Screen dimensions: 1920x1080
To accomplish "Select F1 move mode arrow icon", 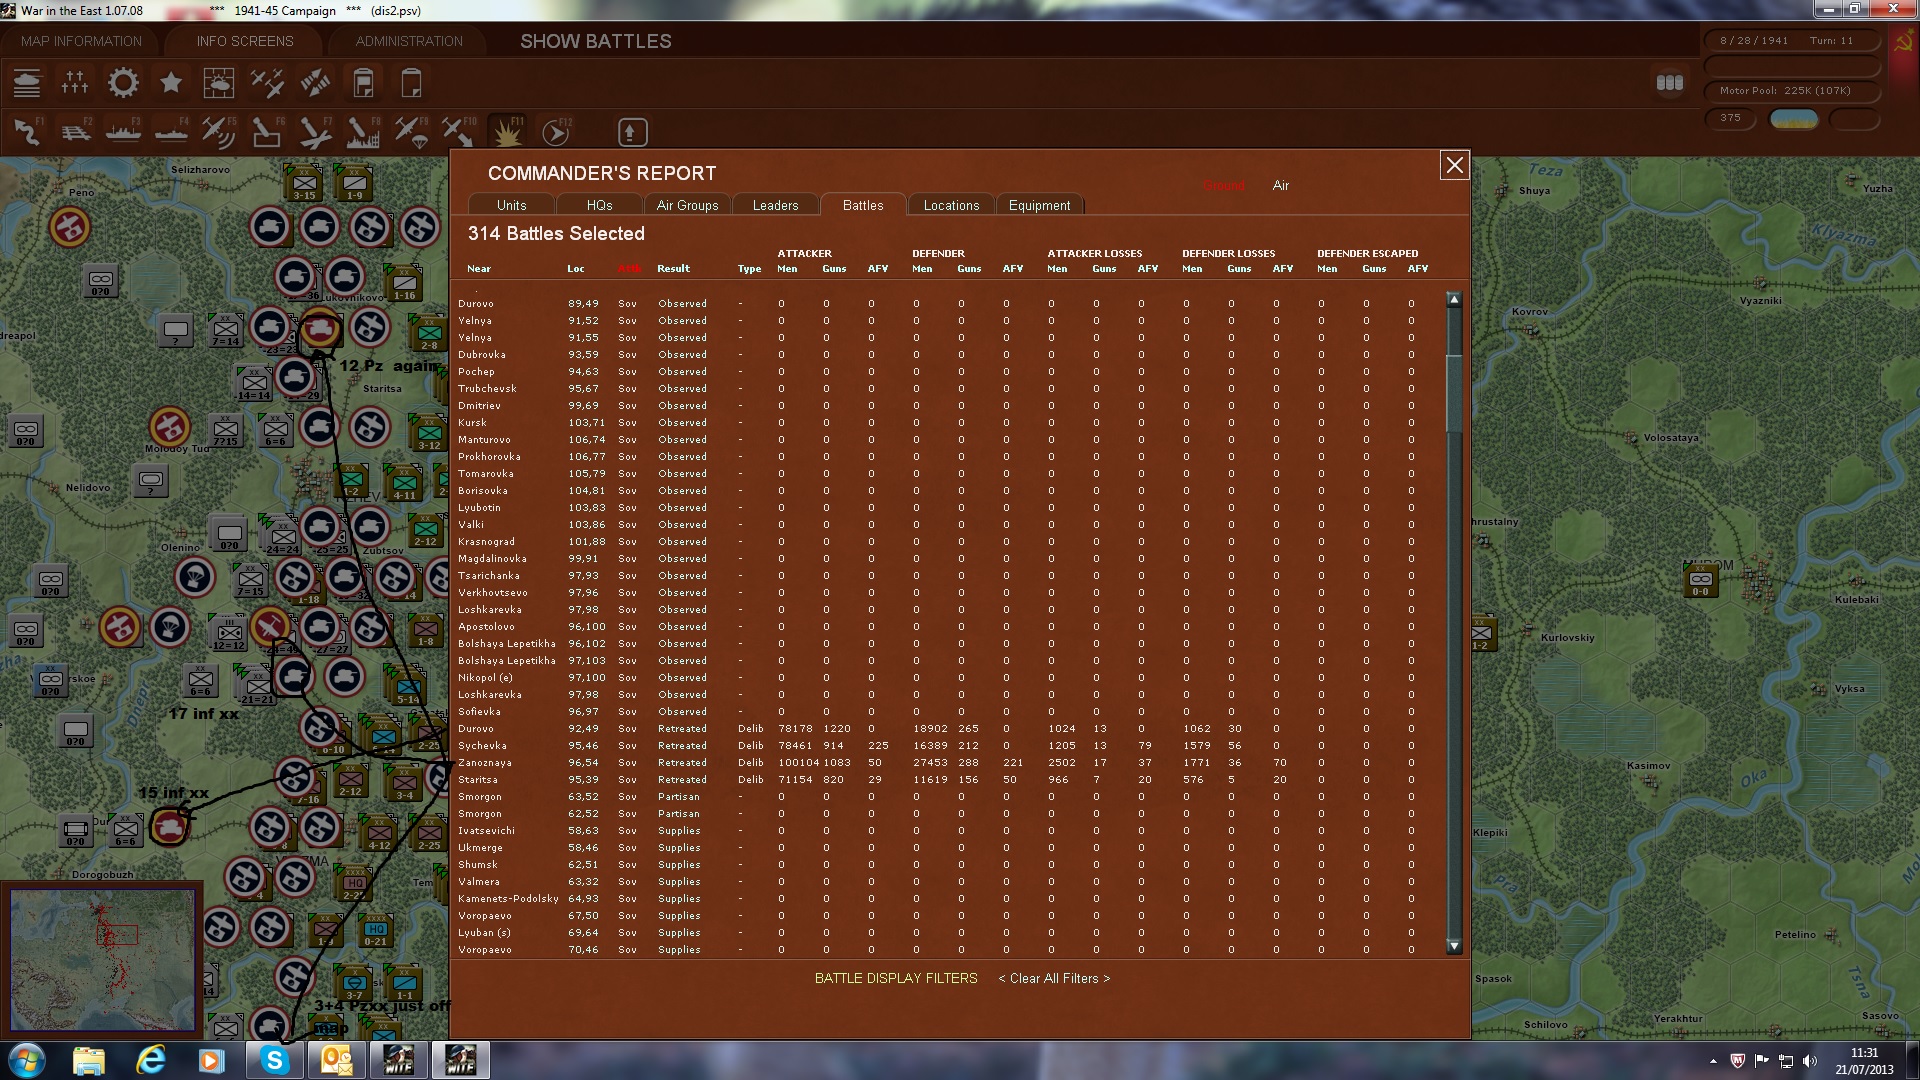I will tap(27, 132).
